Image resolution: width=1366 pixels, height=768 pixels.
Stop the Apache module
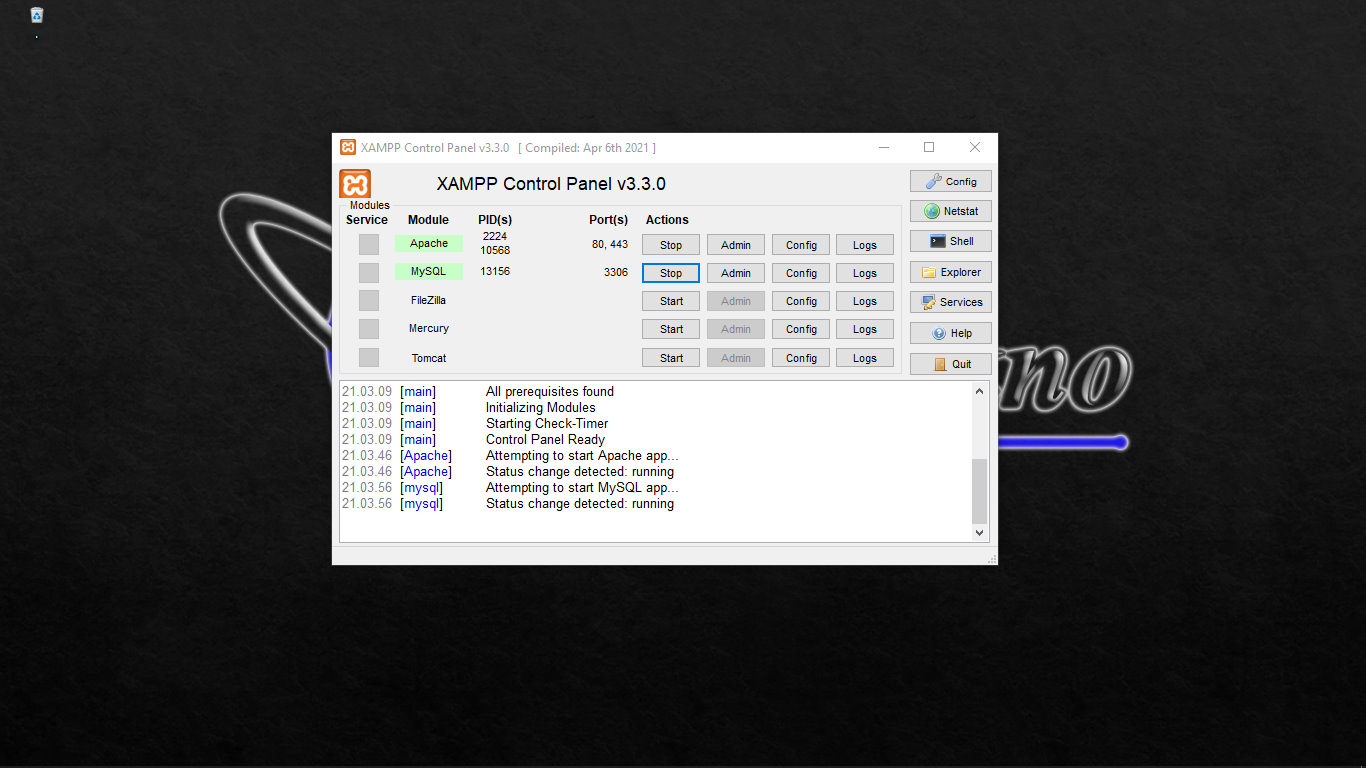coord(671,245)
